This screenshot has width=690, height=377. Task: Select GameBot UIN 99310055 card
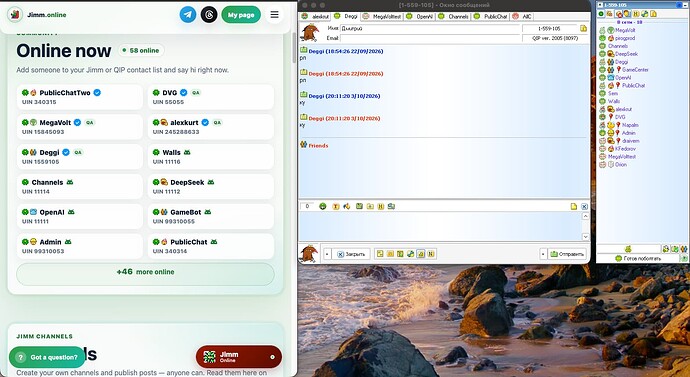210,216
